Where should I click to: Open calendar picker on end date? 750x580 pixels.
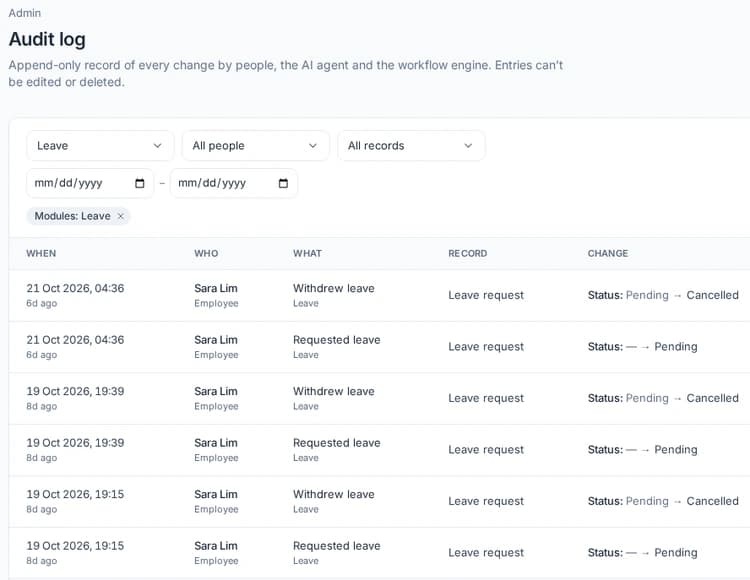(283, 183)
